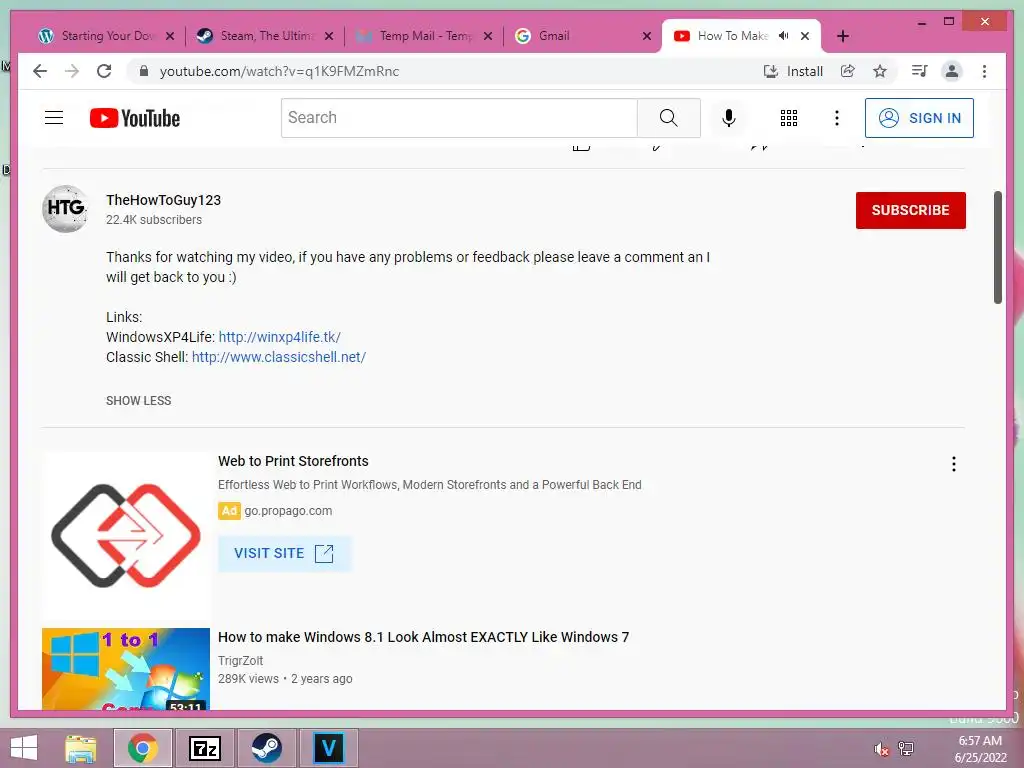
Task: Open the ad's three-dot options menu
Action: [x=953, y=464]
